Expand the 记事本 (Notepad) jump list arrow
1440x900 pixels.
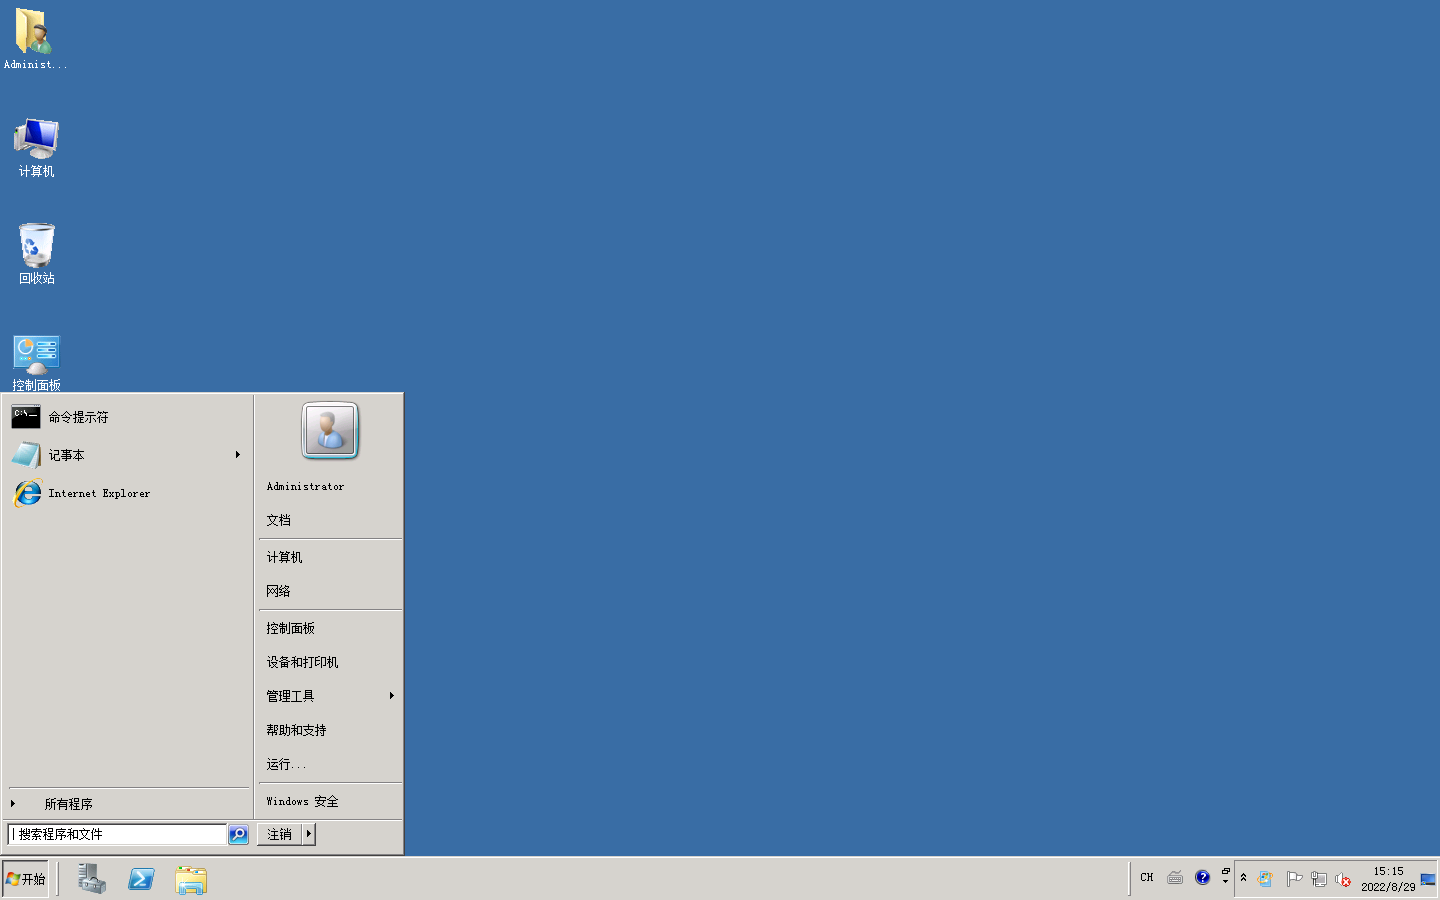tap(237, 455)
